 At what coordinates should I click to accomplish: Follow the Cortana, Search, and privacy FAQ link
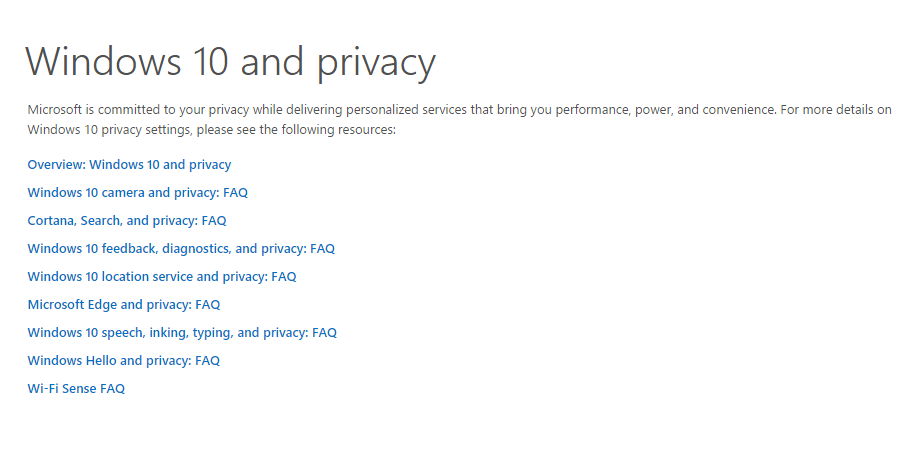tap(127, 220)
